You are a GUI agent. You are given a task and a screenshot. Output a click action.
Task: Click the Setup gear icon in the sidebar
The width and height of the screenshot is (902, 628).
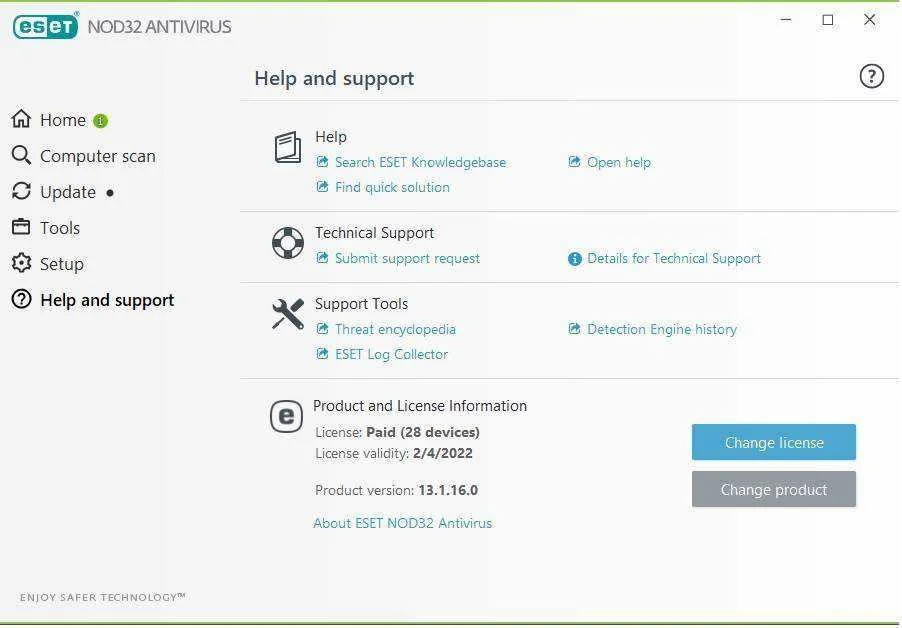point(21,263)
